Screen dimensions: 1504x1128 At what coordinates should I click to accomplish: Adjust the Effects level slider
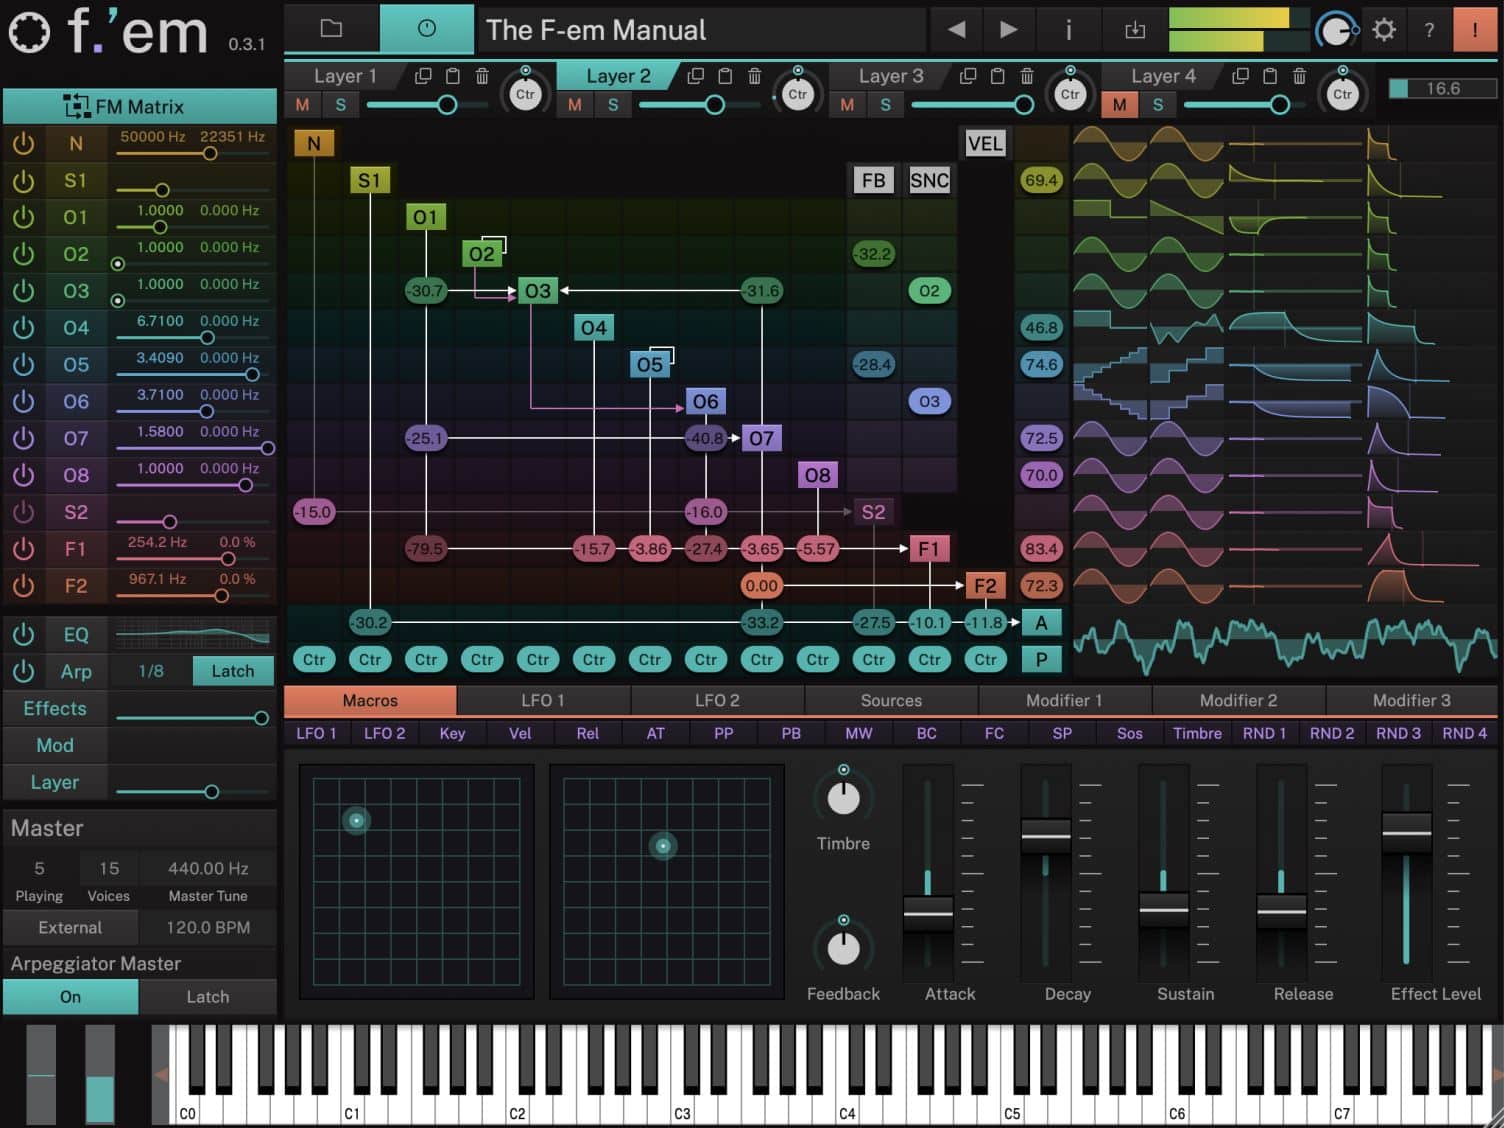pyautogui.click(x=192, y=718)
